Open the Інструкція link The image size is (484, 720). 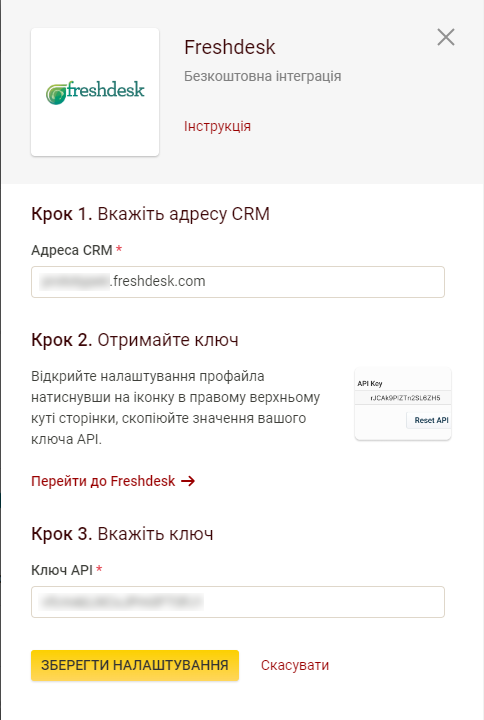click(217, 126)
